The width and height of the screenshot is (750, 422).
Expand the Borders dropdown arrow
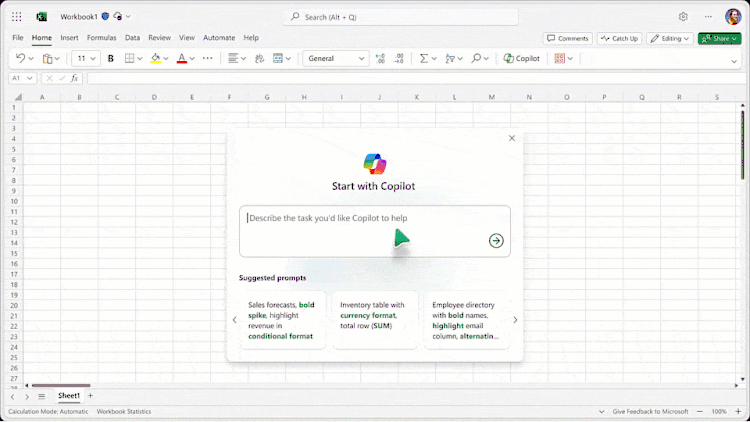tap(140, 58)
